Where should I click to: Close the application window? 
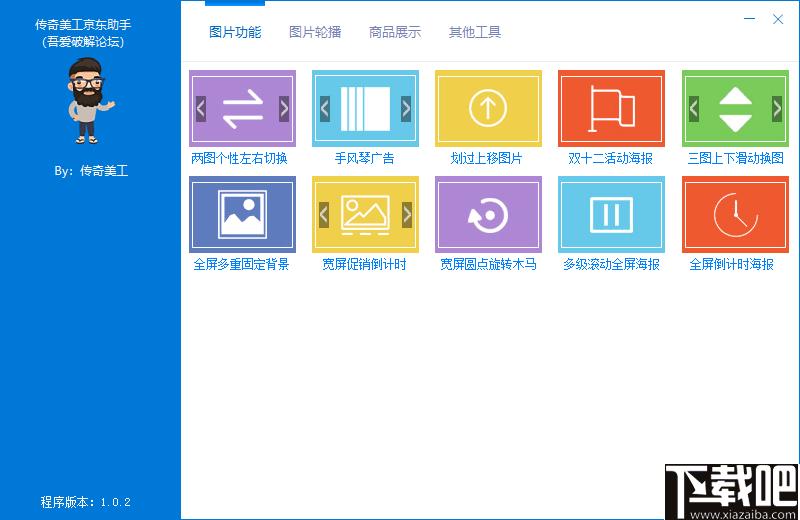(x=778, y=19)
